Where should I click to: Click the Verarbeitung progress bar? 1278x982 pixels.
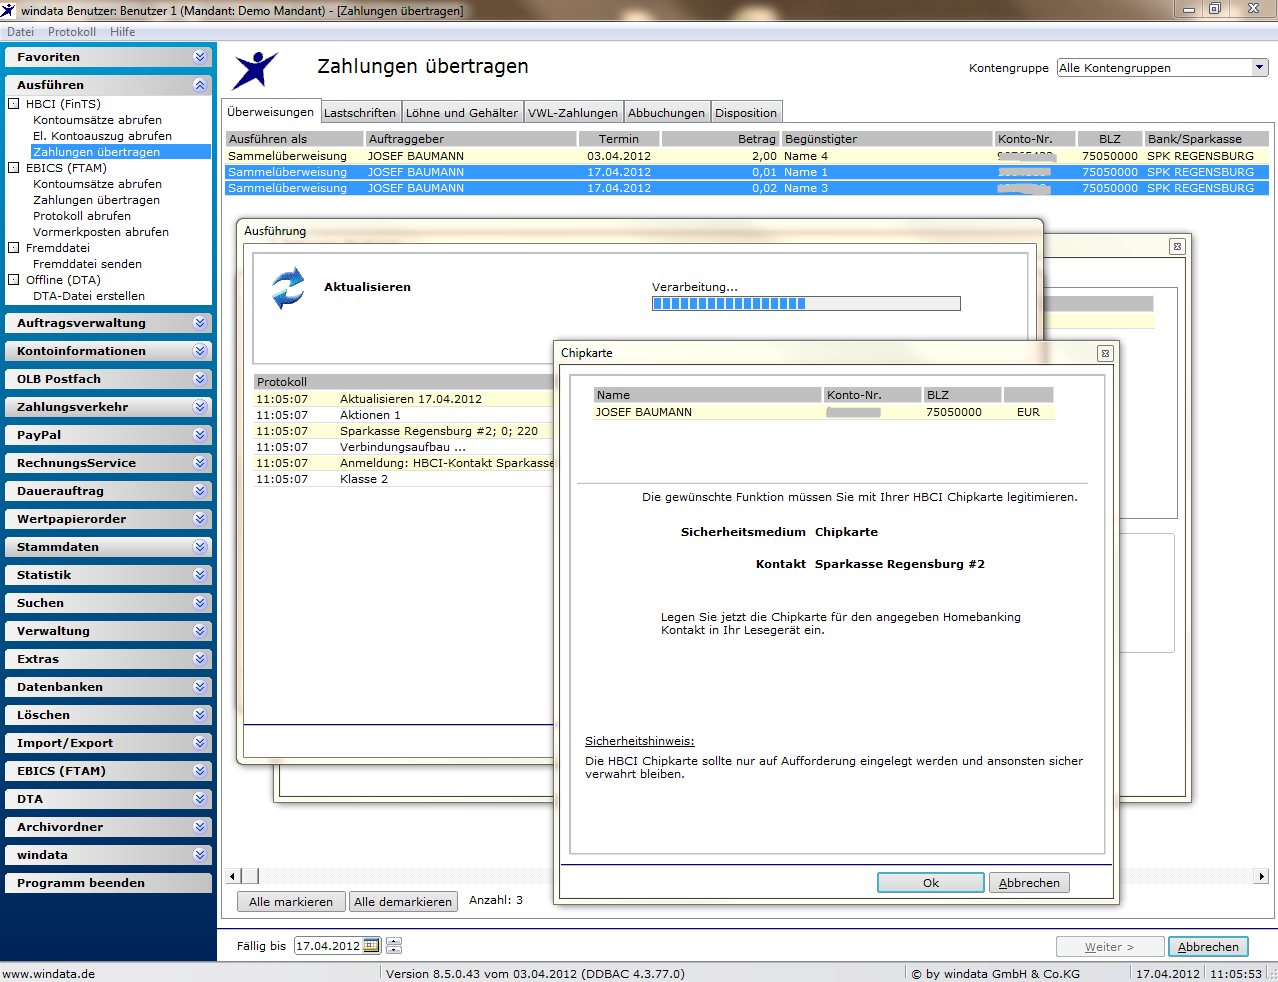coord(806,304)
